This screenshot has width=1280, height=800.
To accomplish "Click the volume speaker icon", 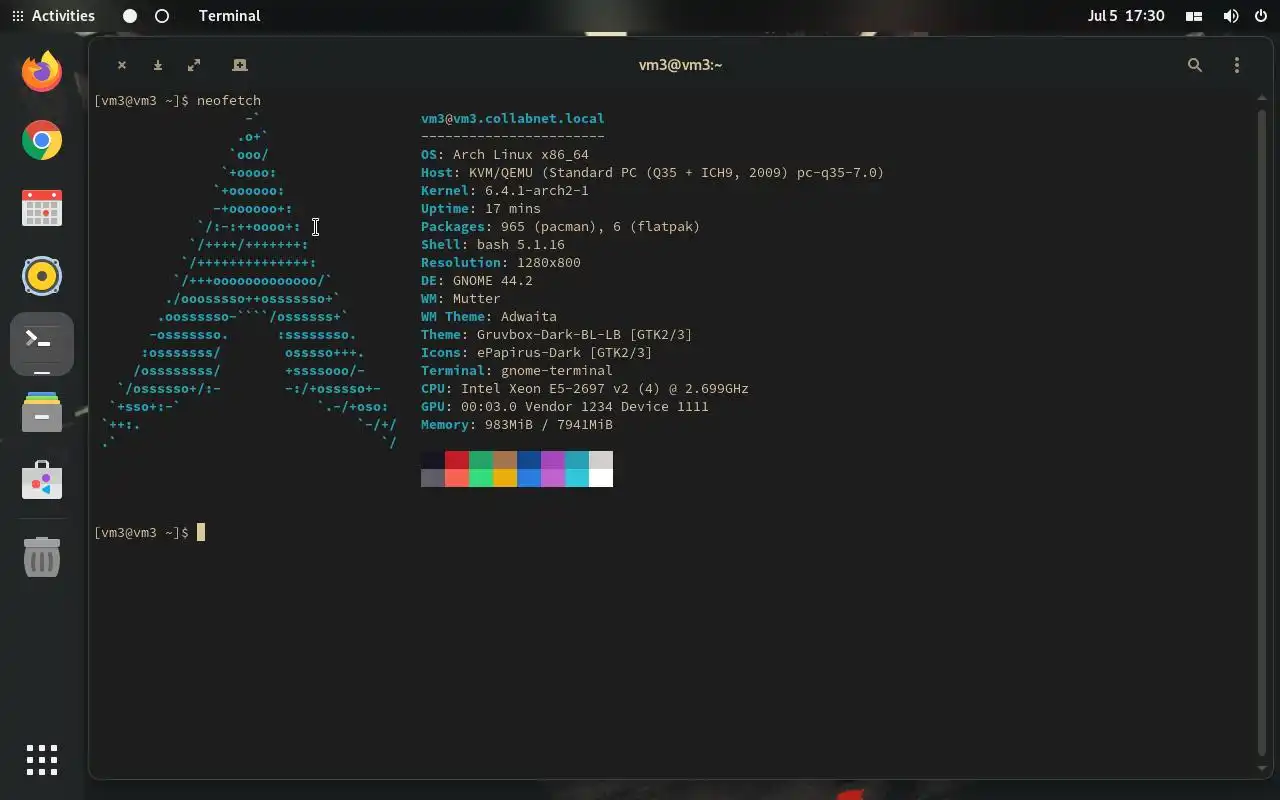I will click(x=1231, y=16).
